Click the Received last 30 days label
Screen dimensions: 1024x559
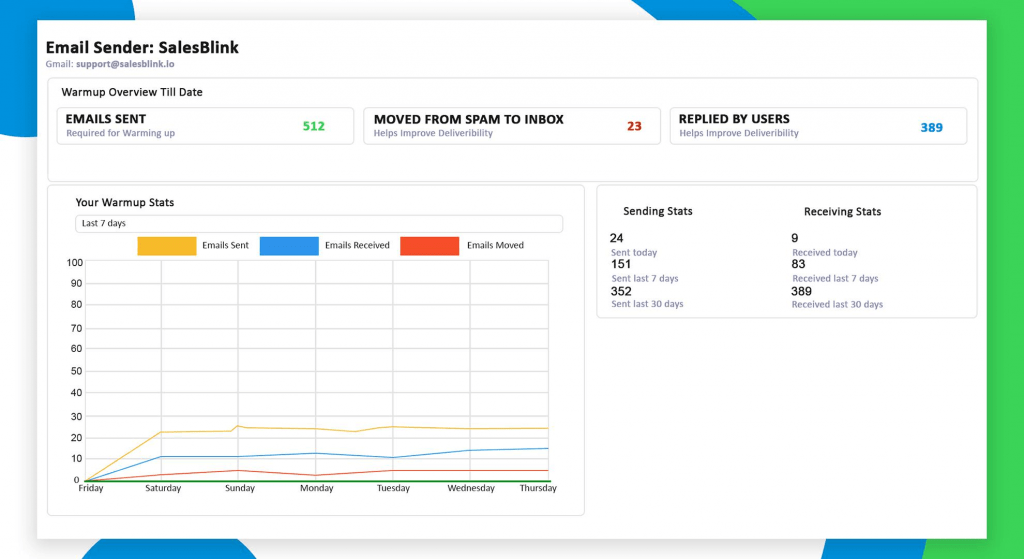click(837, 304)
